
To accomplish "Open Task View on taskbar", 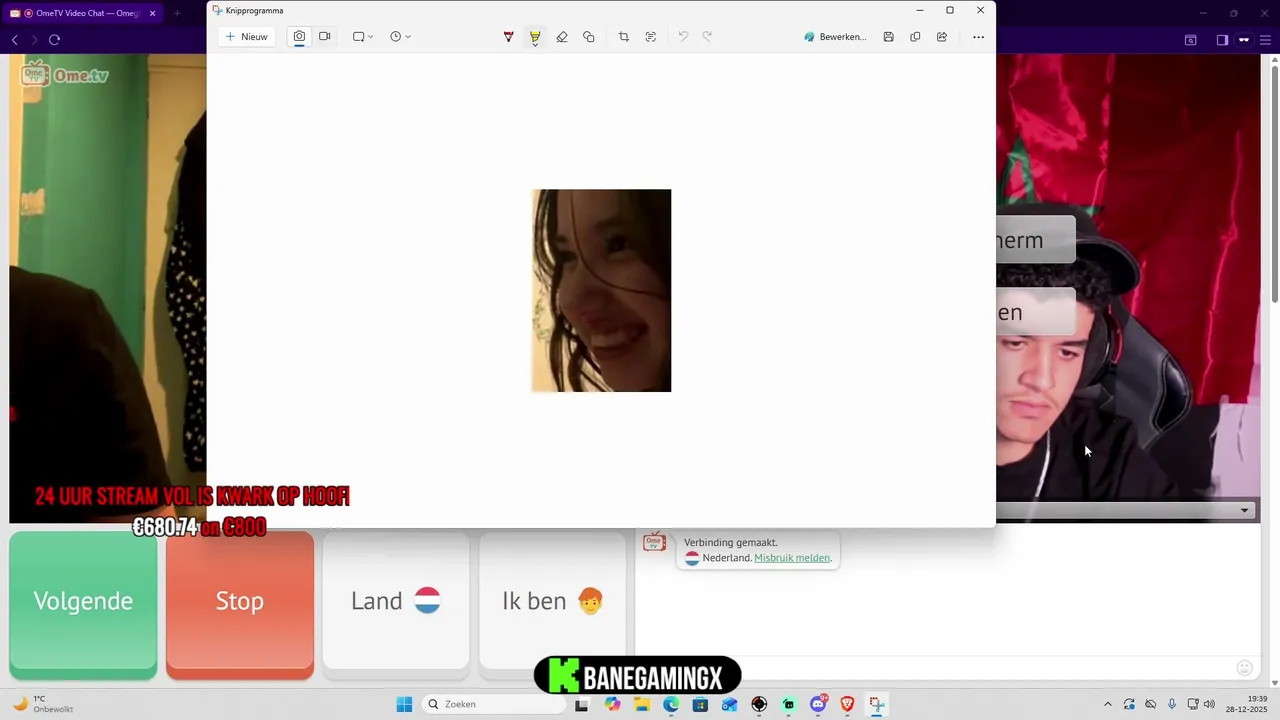I will 582,704.
